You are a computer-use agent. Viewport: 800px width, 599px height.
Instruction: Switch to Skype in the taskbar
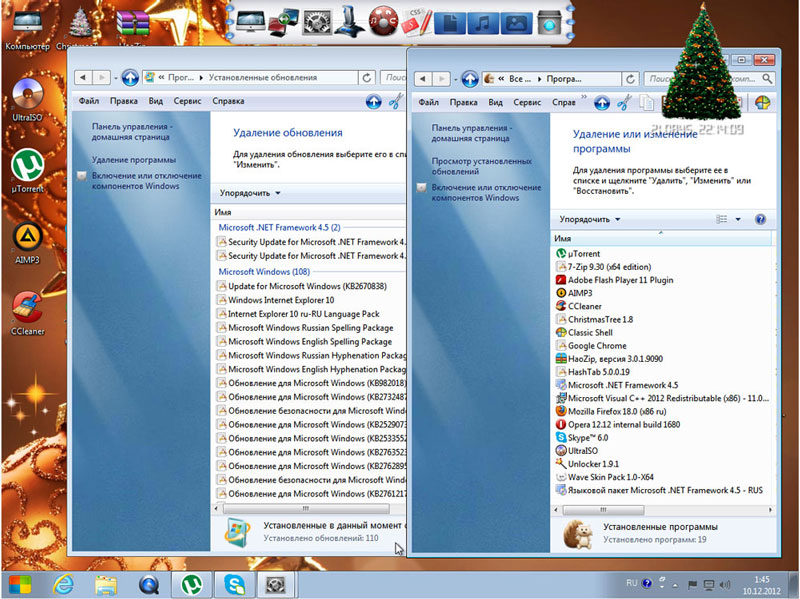(x=235, y=583)
